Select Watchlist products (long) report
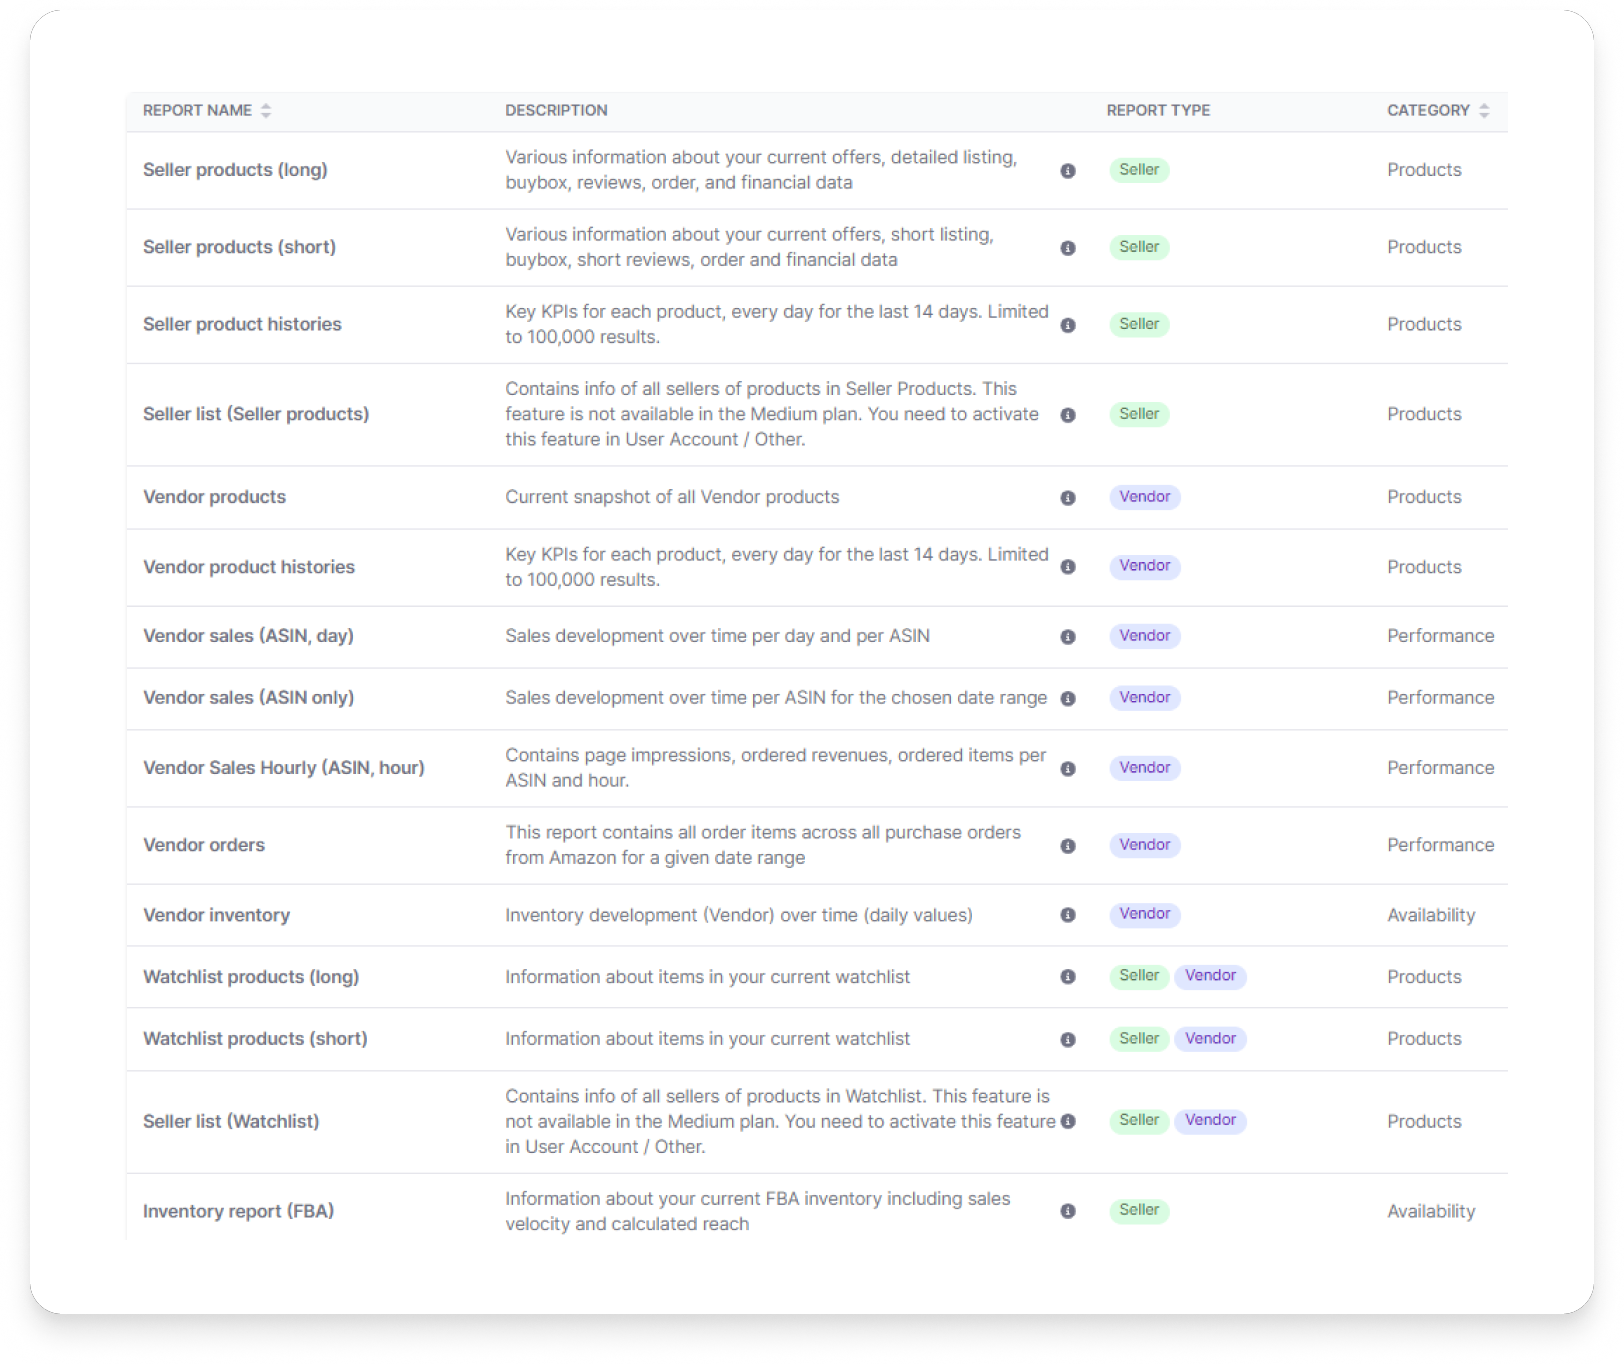Screen dimensions: 1624x1364 251,977
